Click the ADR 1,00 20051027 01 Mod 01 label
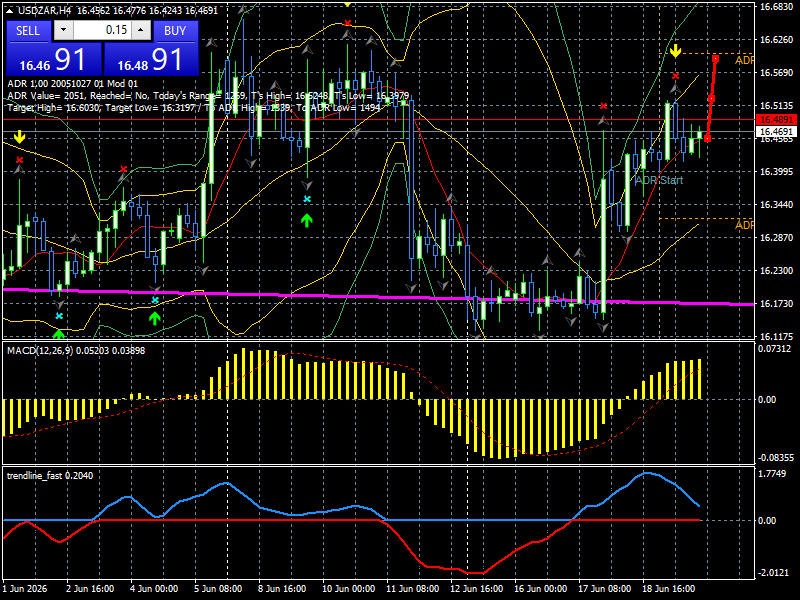 tap(72, 84)
